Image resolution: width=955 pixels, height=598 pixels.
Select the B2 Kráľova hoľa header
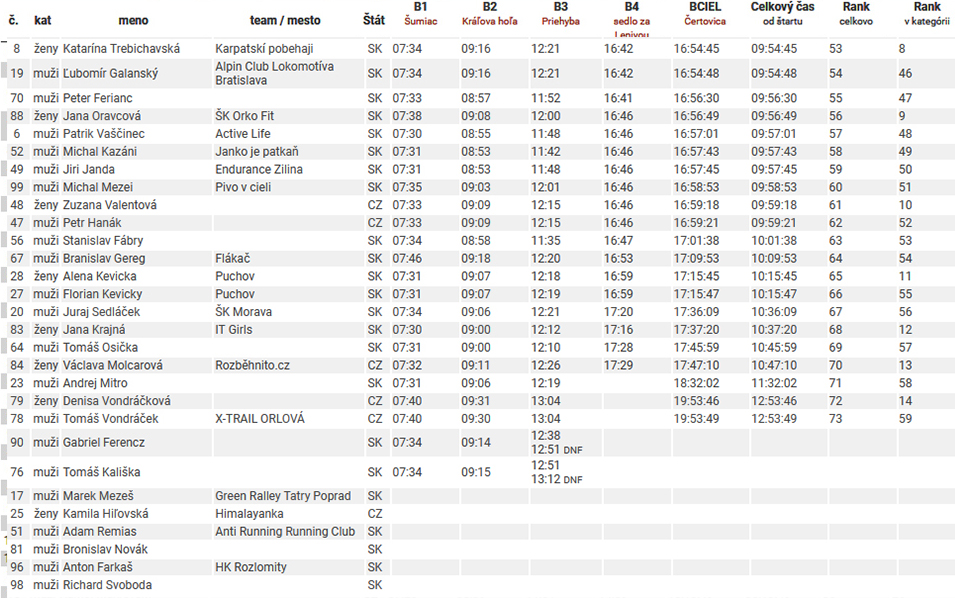(x=489, y=14)
